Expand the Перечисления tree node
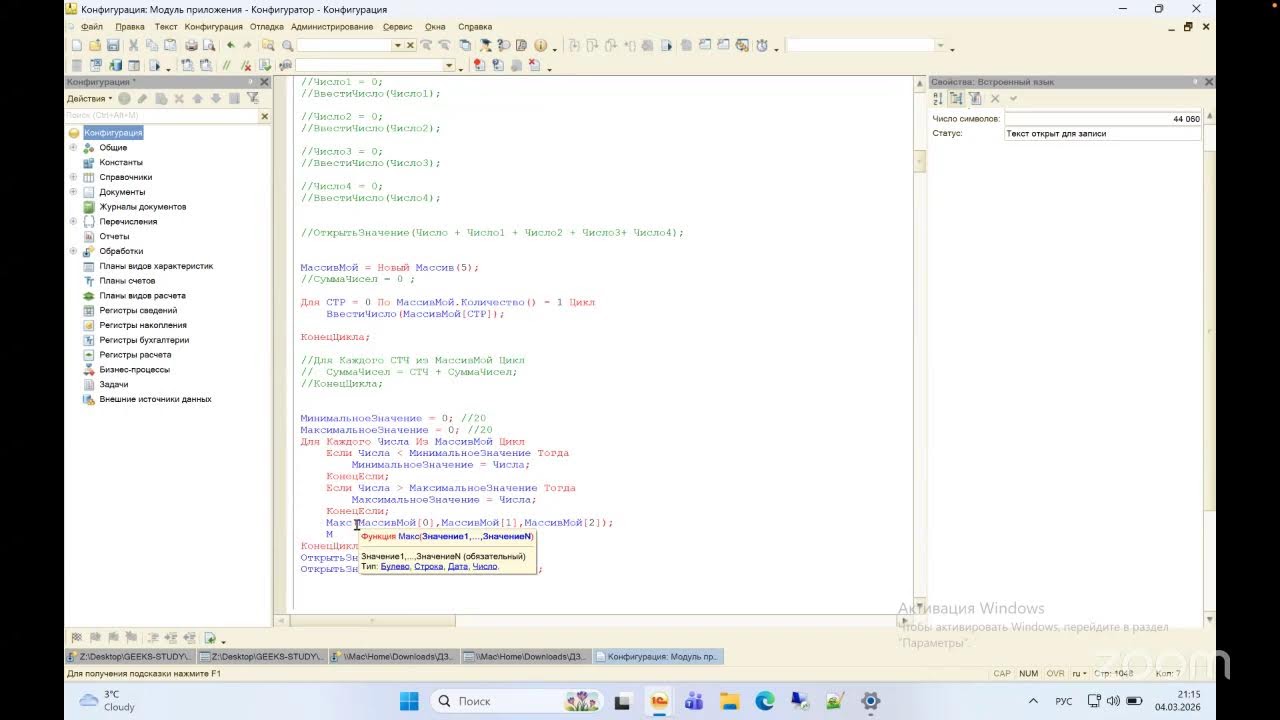1280x720 pixels. tap(73, 221)
